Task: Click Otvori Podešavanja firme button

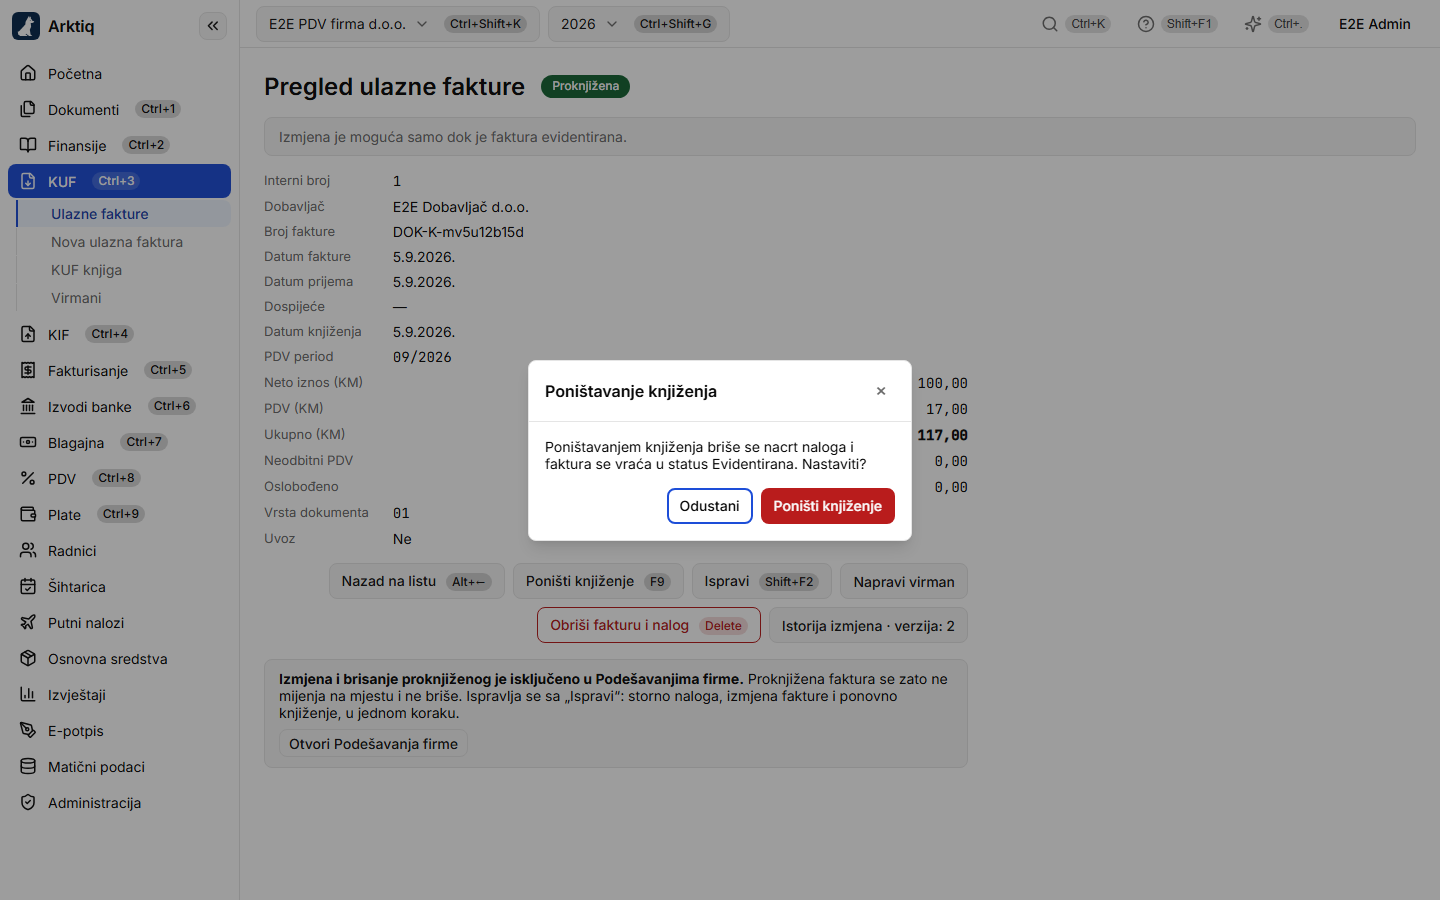Action: pos(373,744)
